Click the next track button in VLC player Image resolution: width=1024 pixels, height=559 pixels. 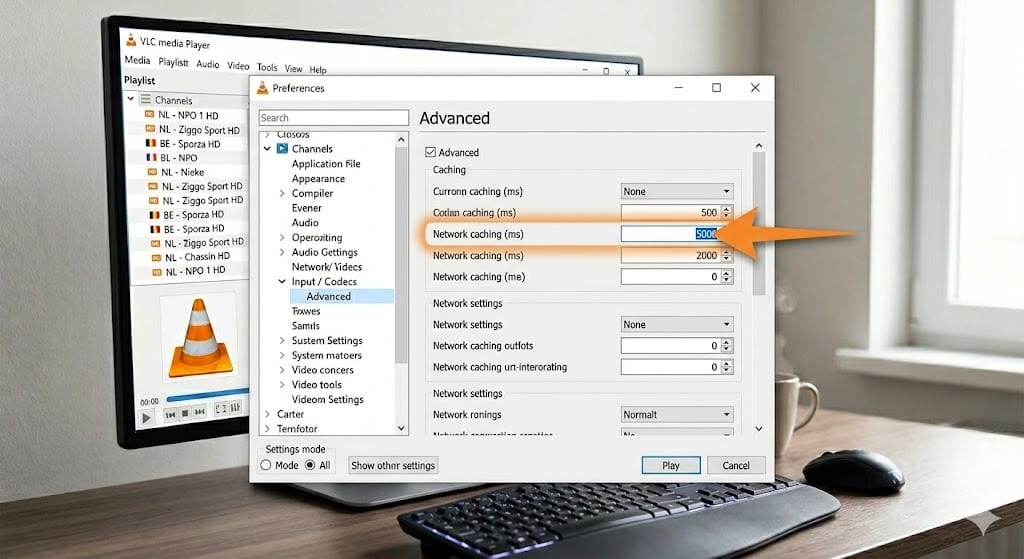point(200,411)
